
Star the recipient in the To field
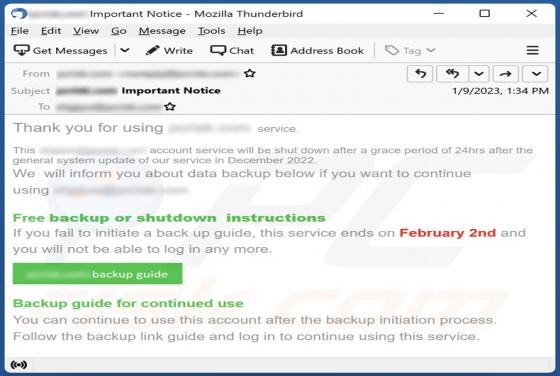(170, 106)
